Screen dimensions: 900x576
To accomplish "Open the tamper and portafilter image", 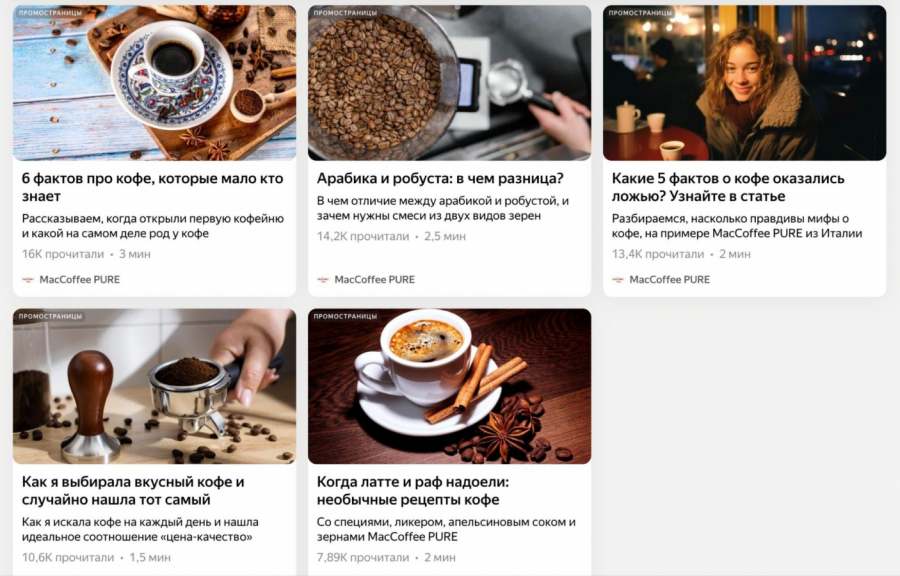I will [x=154, y=386].
